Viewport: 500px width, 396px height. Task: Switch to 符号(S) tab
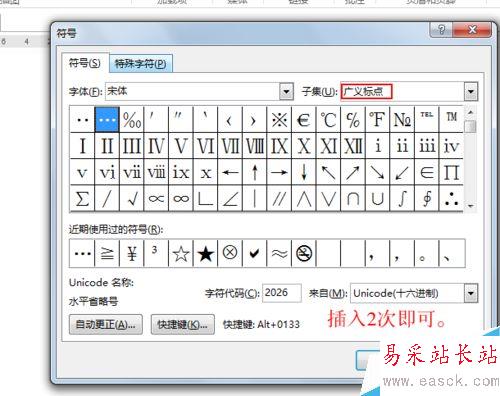click(85, 63)
